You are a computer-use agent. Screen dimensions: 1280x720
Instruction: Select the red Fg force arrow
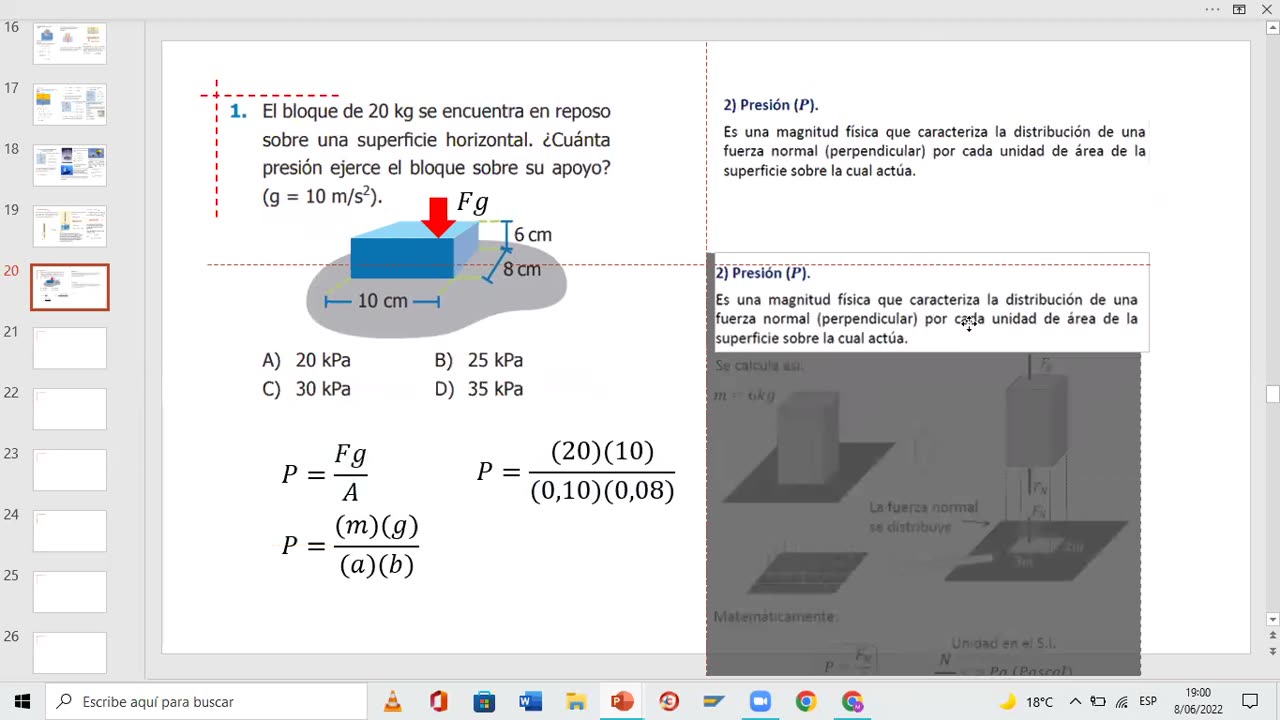pos(438,217)
